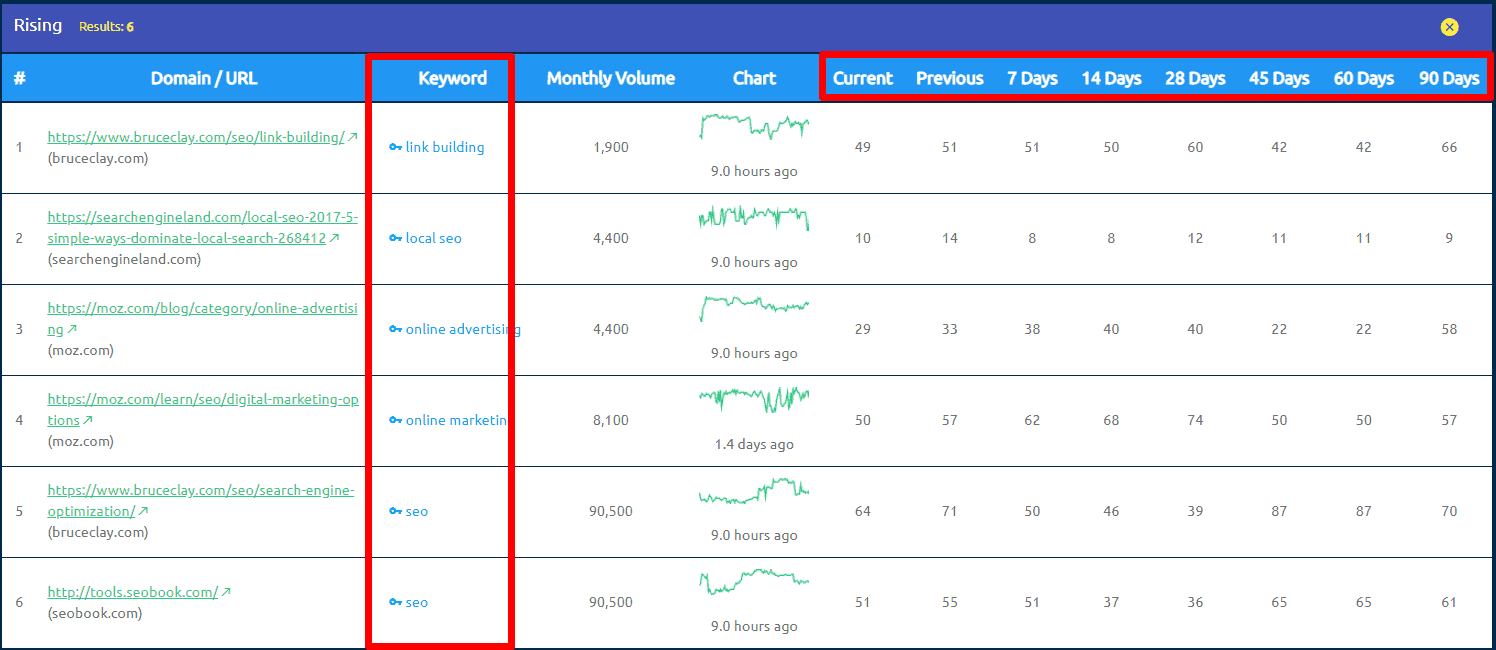The width and height of the screenshot is (1496, 650).
Task: Click the "8,100" monthly volume value
Action: click(x=611, y=420)
